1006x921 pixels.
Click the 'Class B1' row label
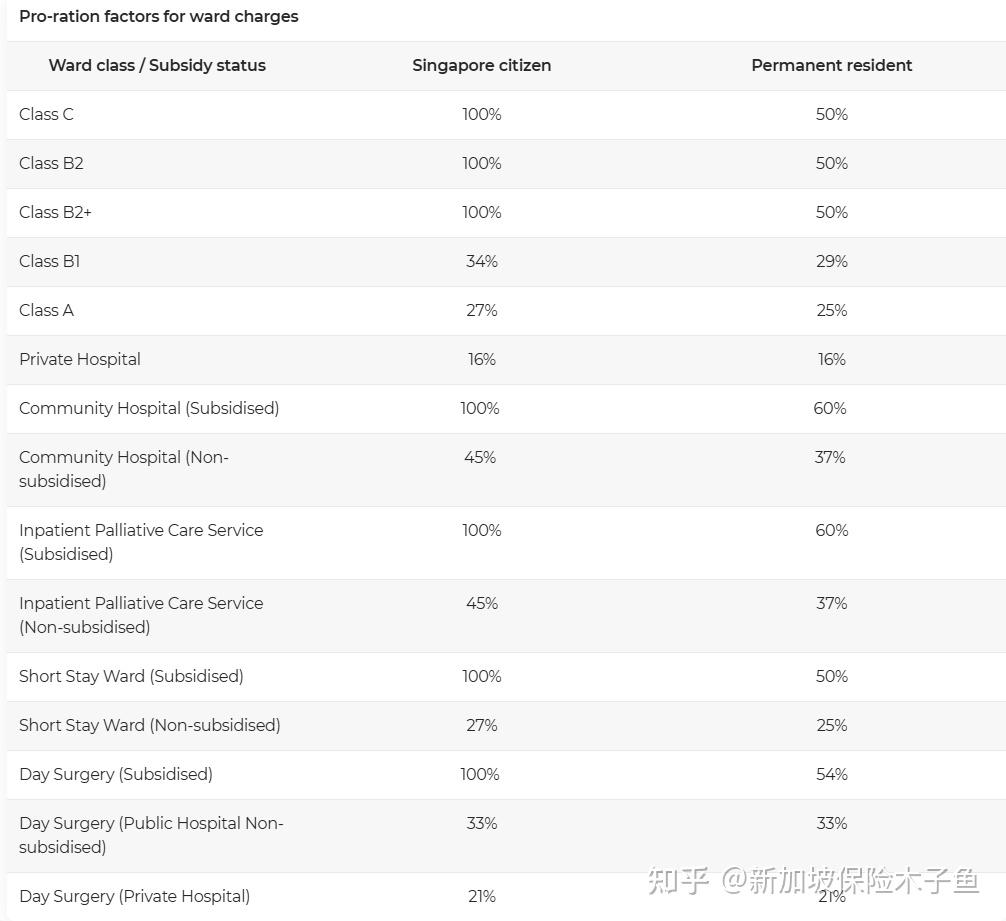coord(49,261)
